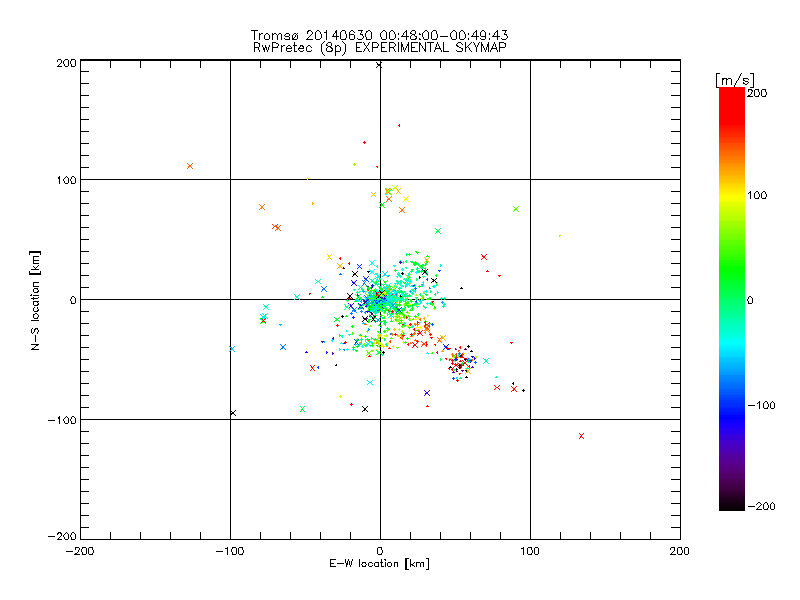Click the 200 tick label on the N-S axis

(x=66, y=63)
